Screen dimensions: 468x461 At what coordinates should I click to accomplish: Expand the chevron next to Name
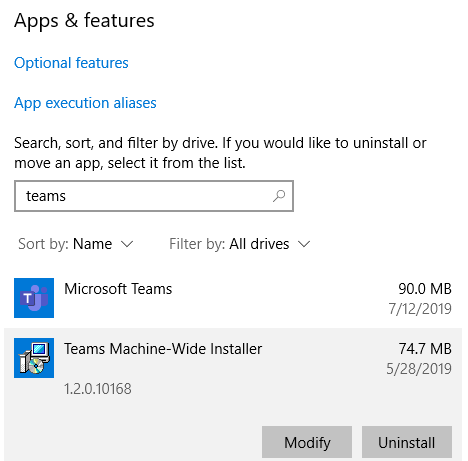click(127, 244)
